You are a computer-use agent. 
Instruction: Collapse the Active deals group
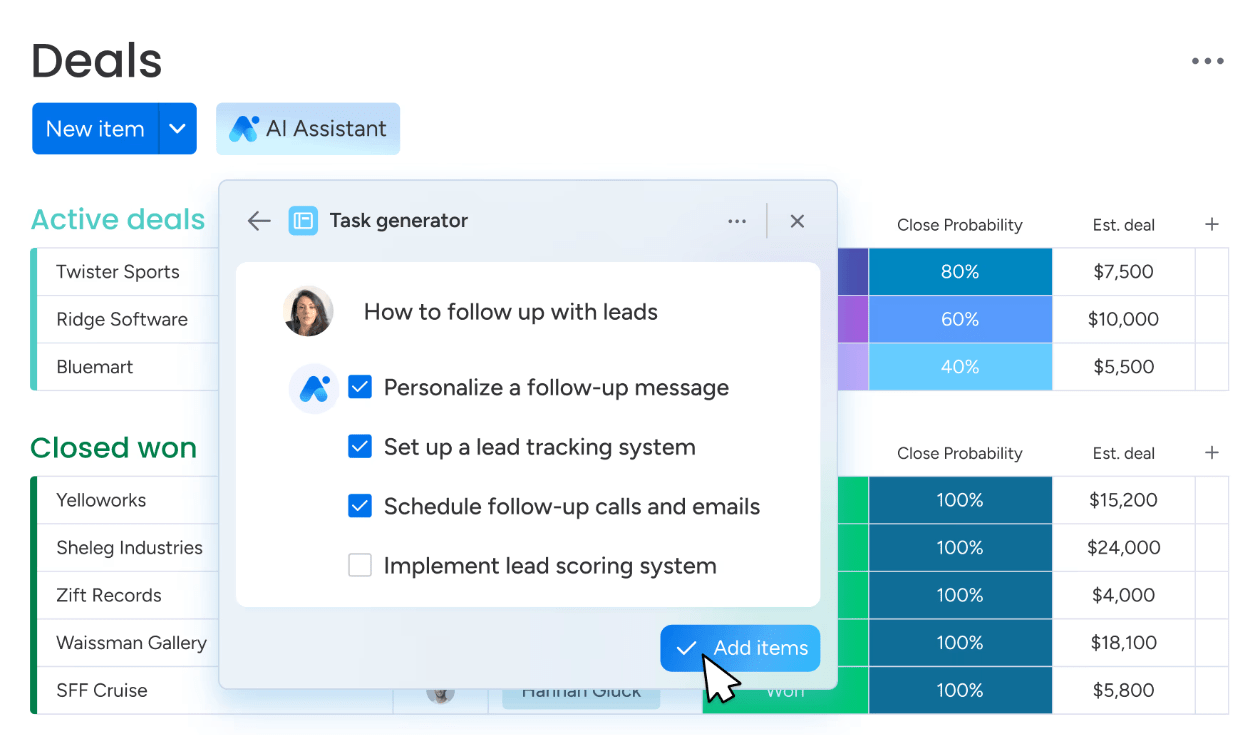(x=118, y=219)
